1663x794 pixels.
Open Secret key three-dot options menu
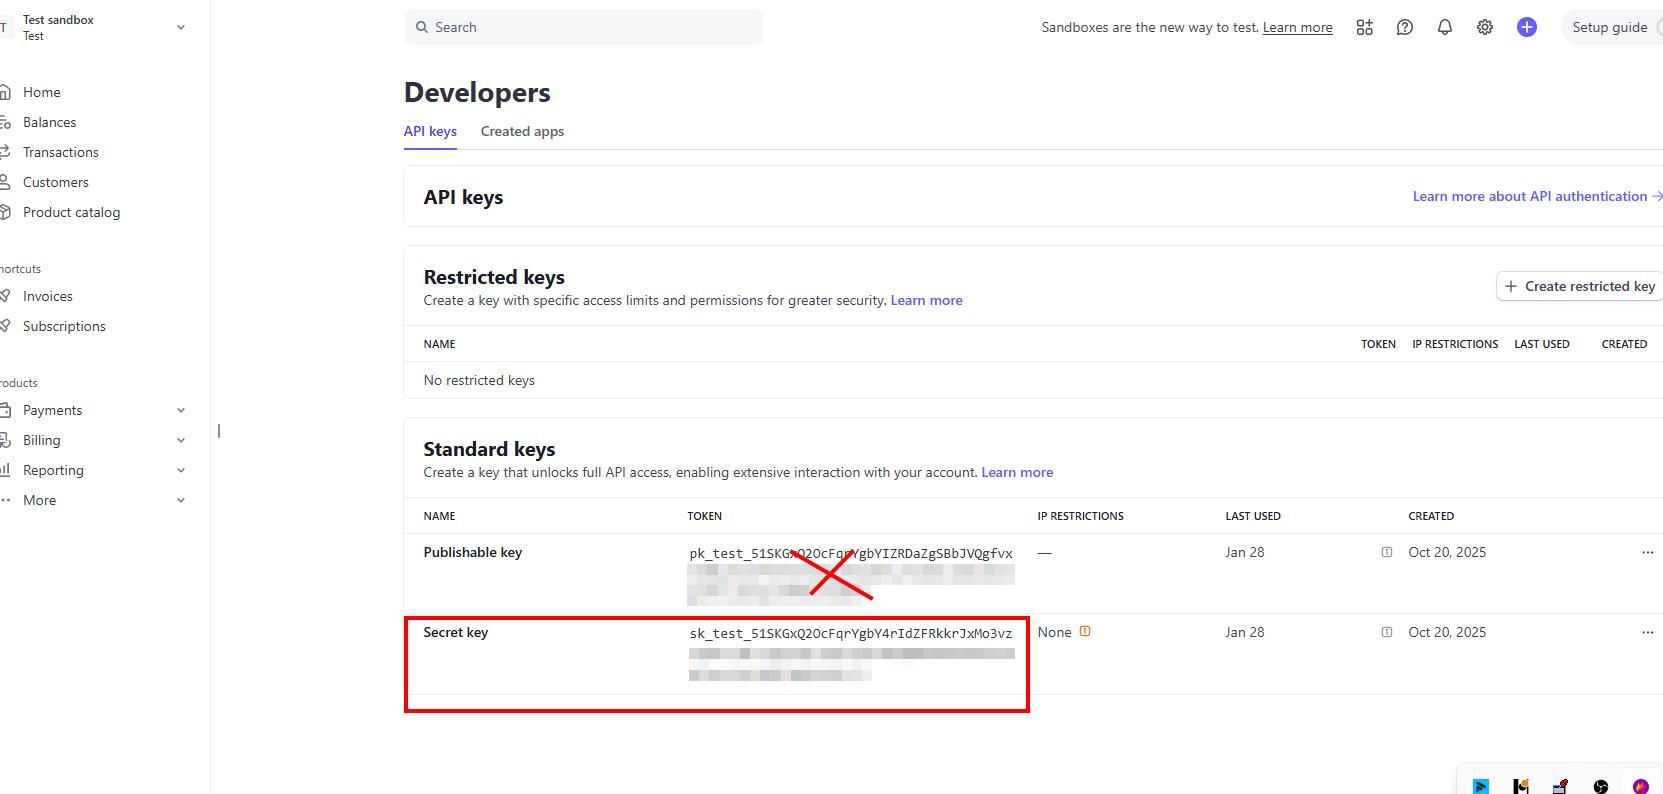click(x=1647, y=632)
